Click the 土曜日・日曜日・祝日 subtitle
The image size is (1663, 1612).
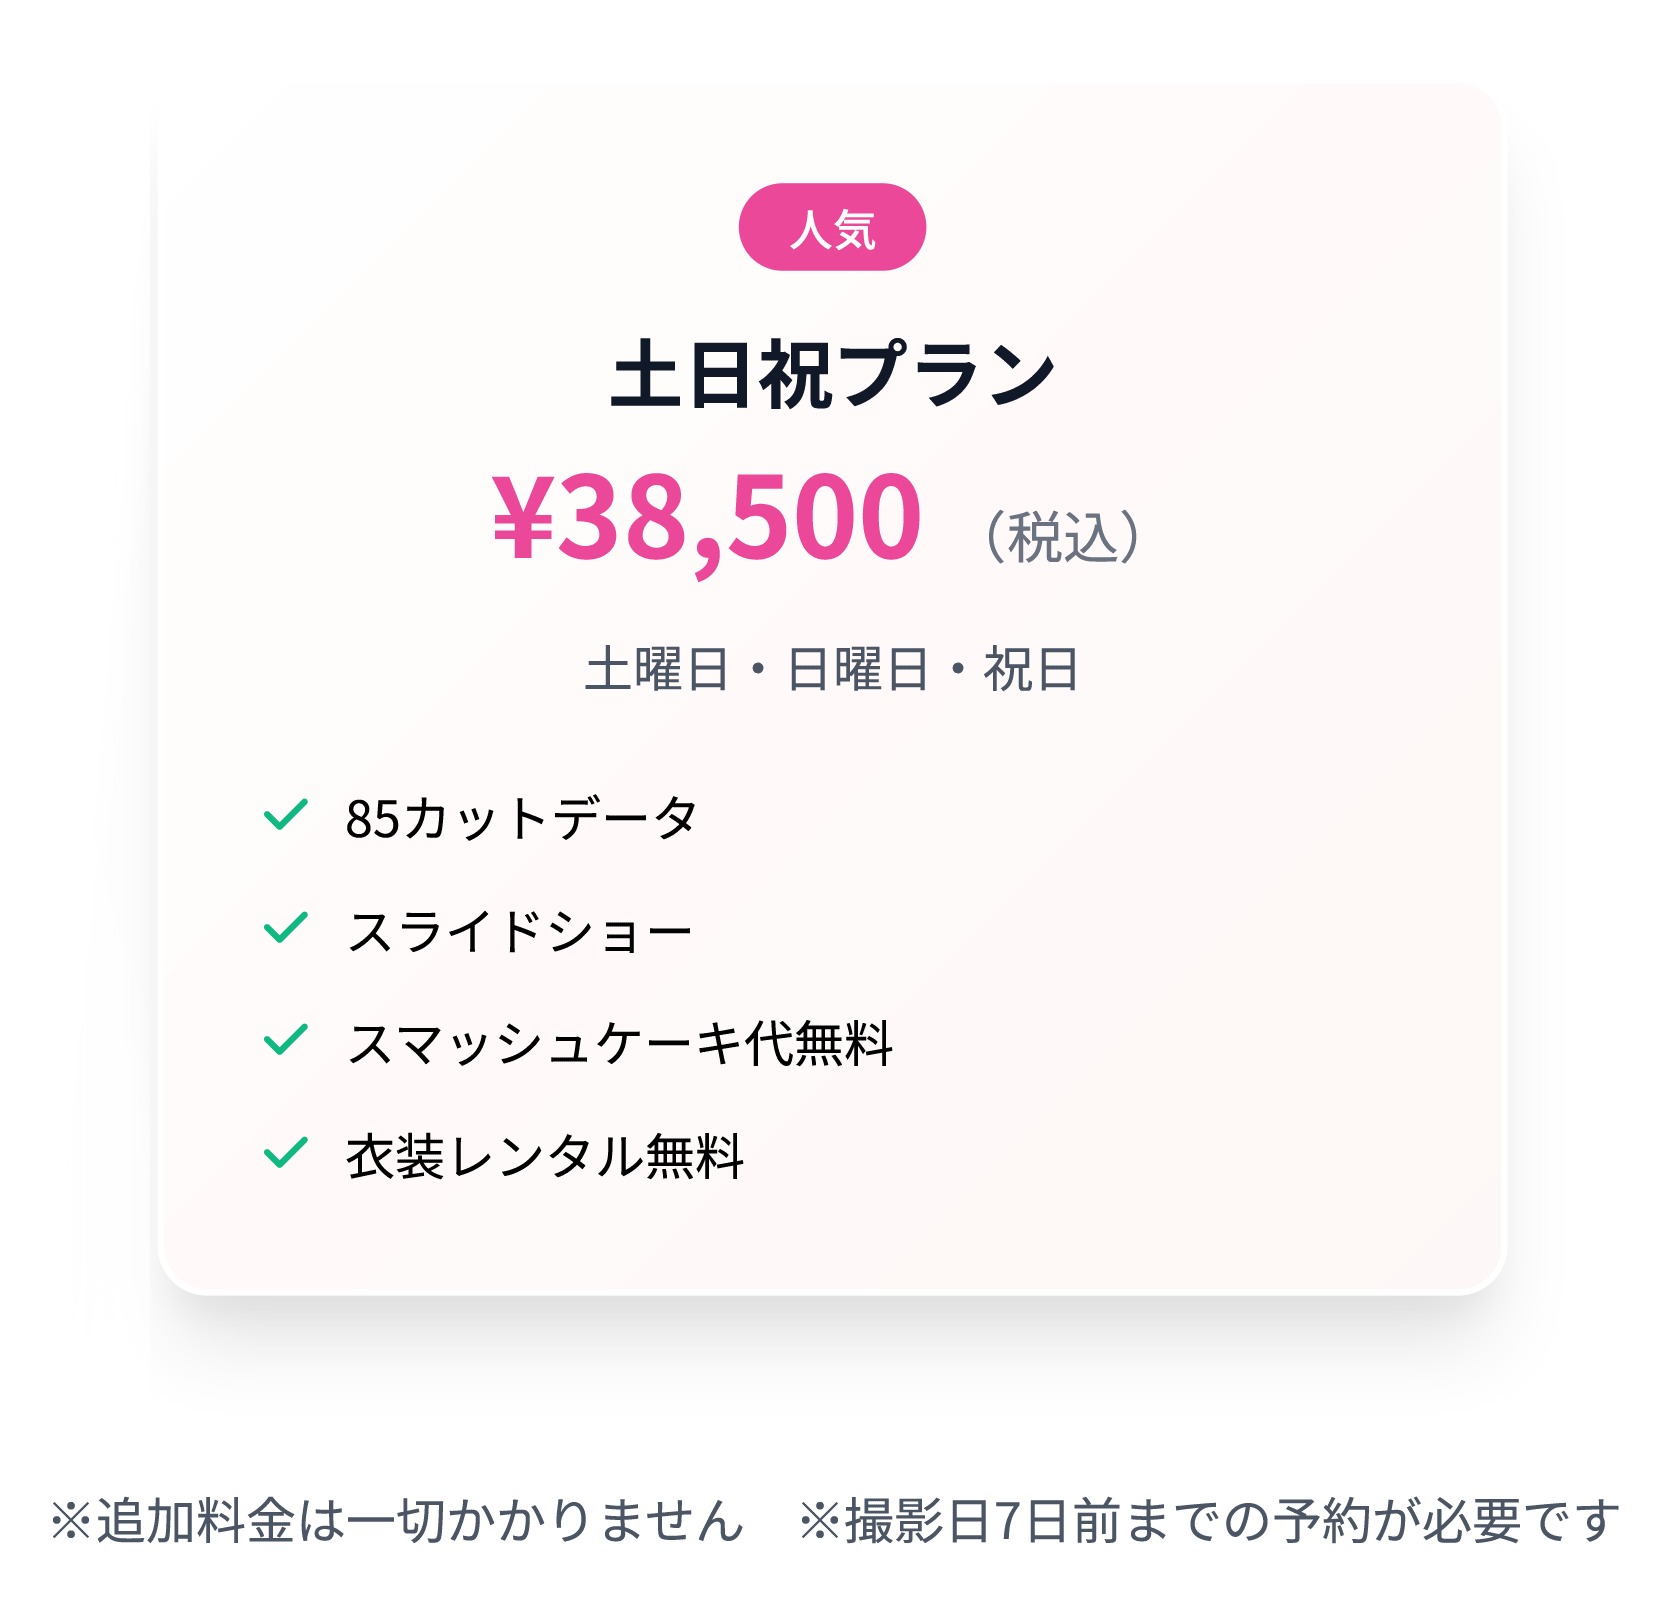pos(832,669)
